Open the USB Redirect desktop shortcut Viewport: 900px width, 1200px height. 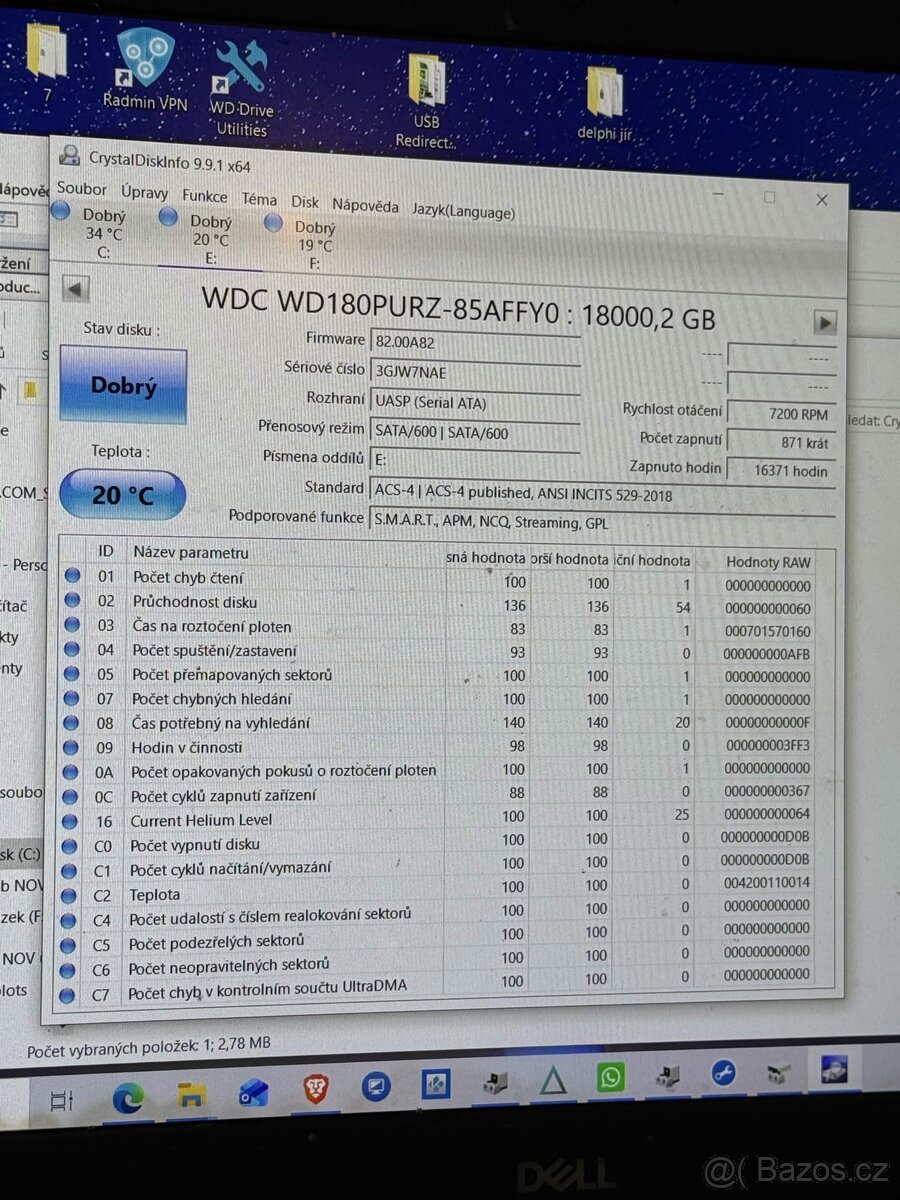click(427, 100)
